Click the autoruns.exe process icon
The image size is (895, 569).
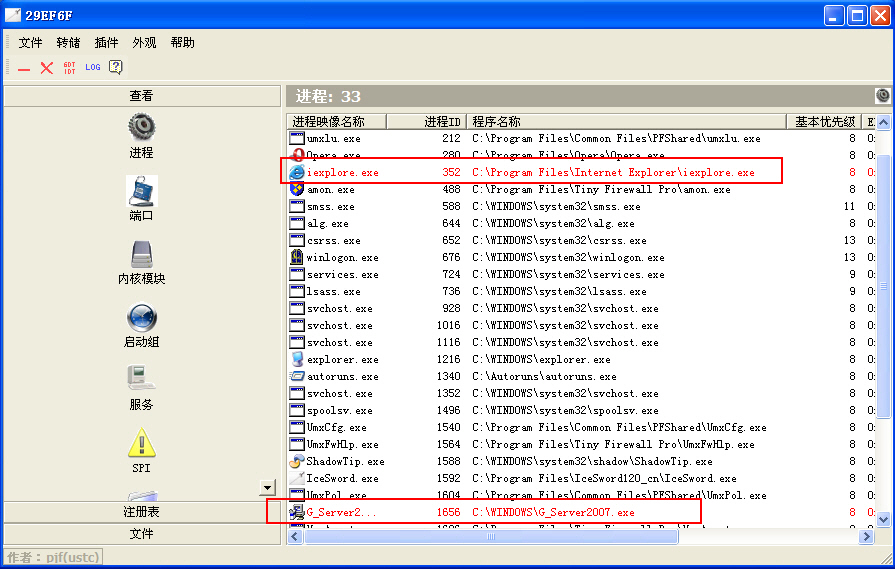tap(297, 376)
